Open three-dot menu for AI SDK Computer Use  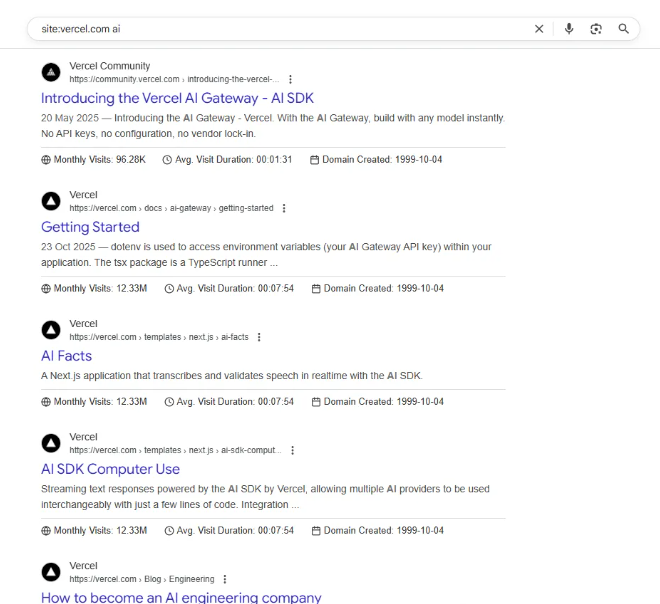point(292,450)
